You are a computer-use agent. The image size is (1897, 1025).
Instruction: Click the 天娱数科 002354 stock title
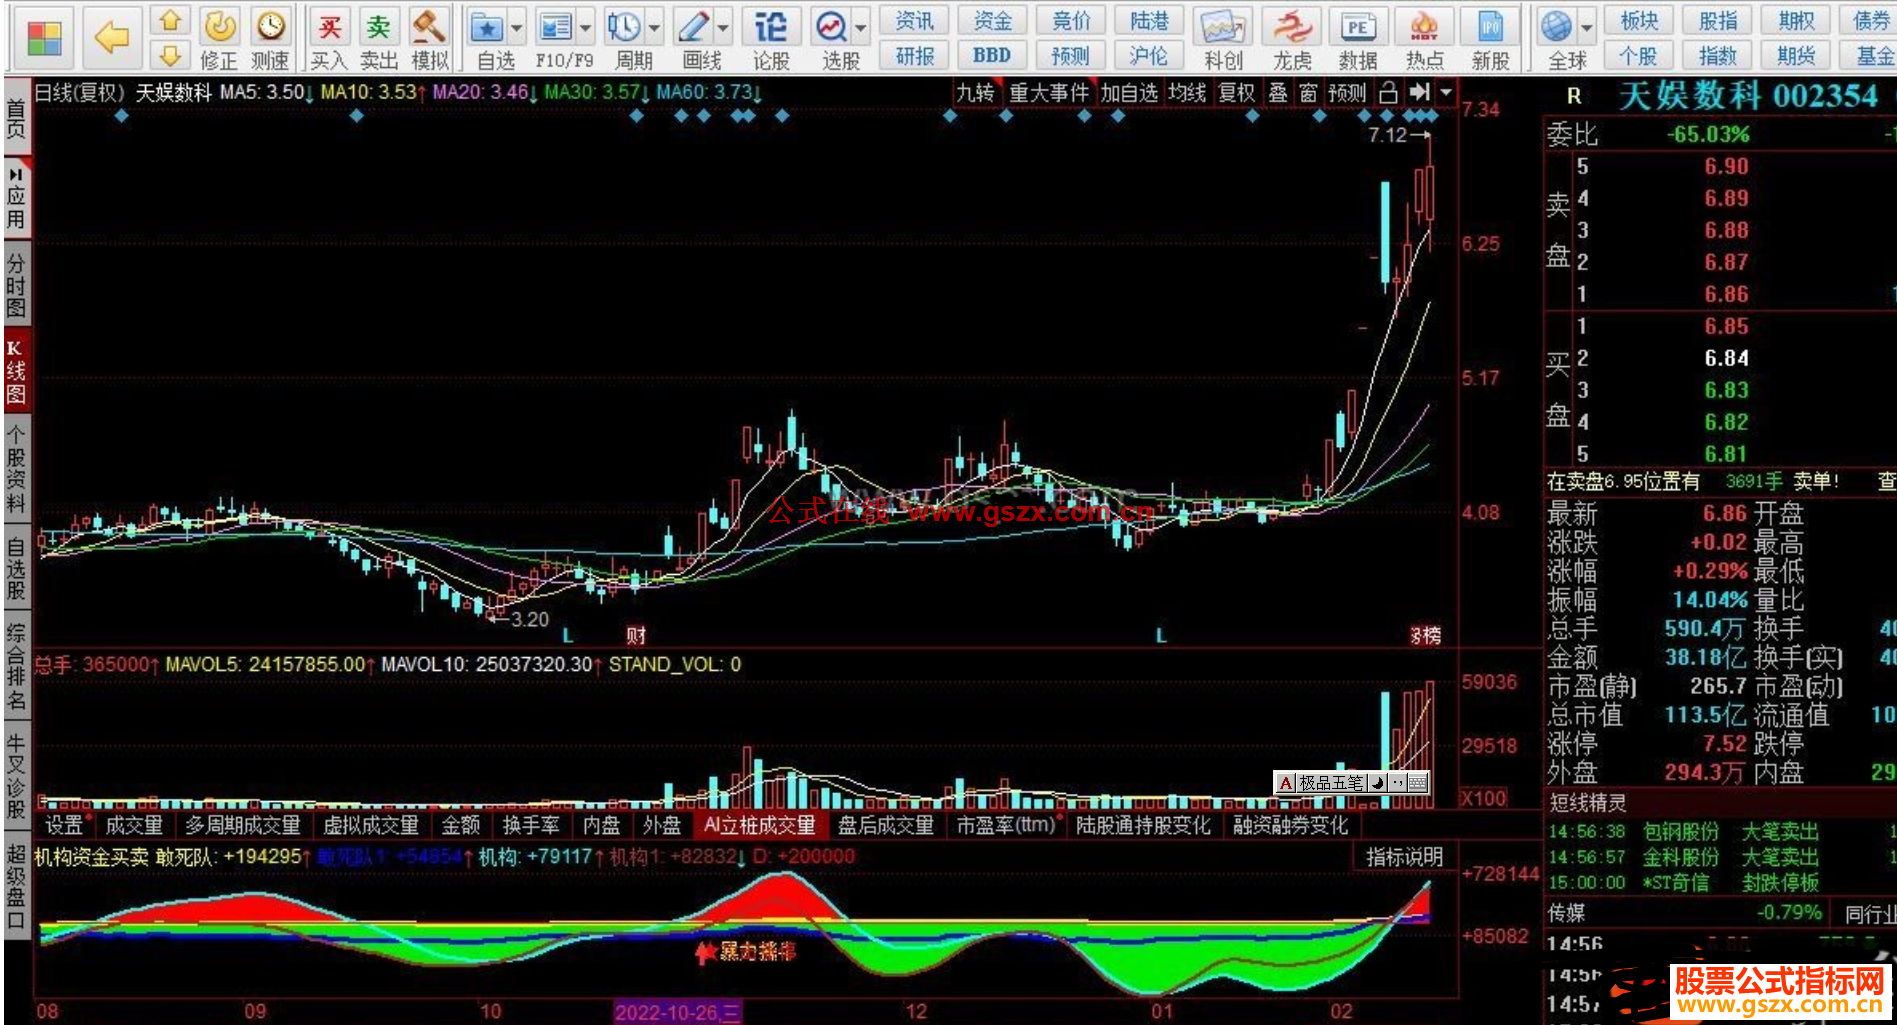(1748, 96)
